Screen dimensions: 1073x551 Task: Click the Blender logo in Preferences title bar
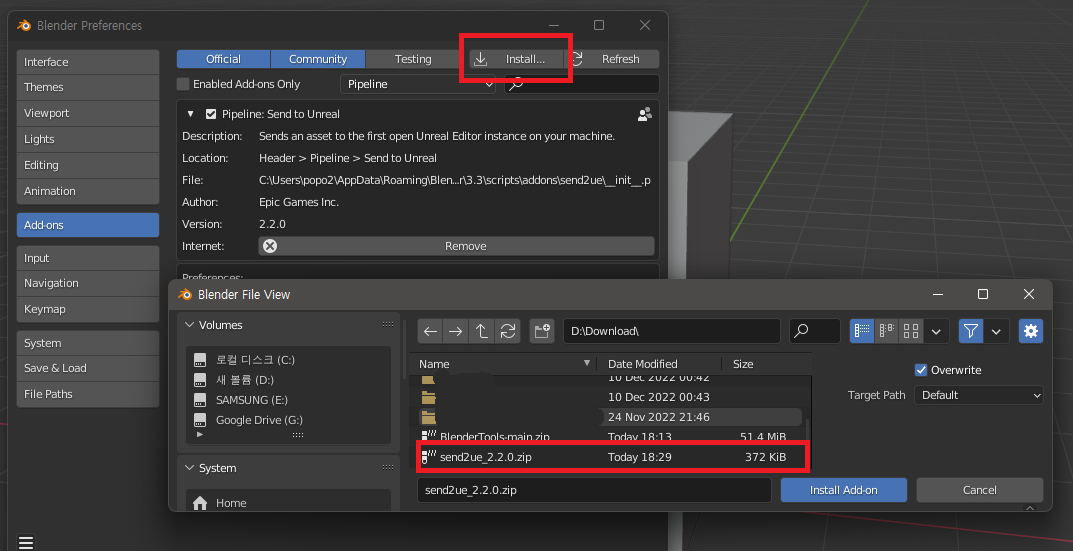pos(24,25)
